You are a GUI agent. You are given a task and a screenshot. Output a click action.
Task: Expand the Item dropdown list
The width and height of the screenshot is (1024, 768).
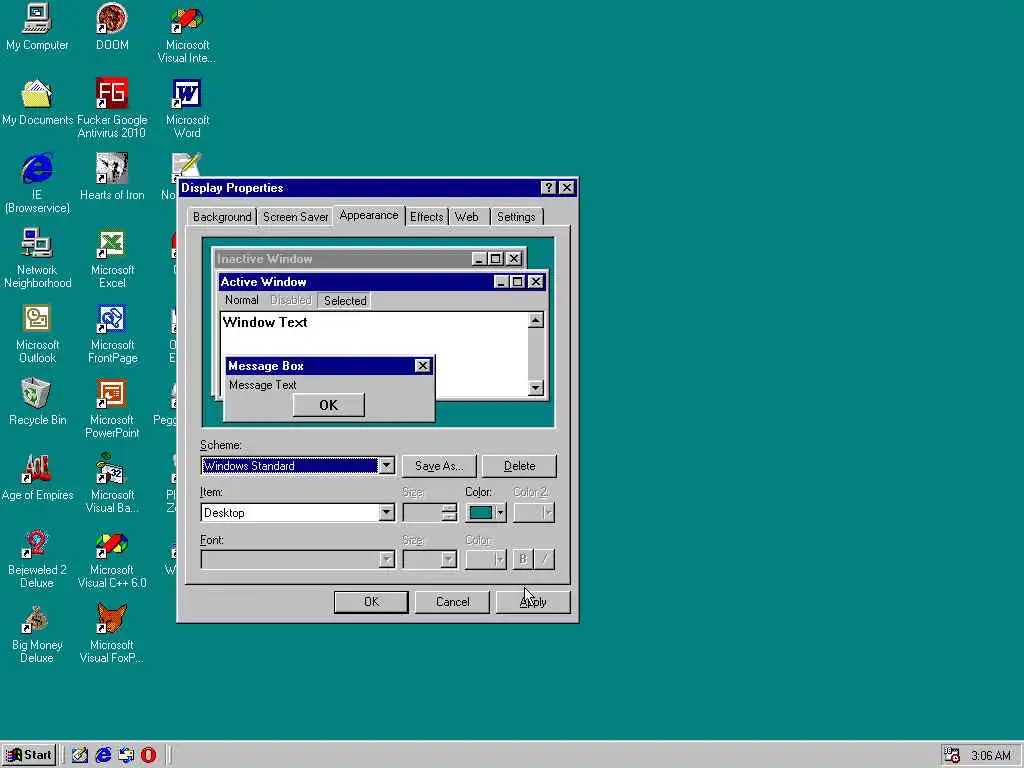pyautogui.click(x=387, y=513)
